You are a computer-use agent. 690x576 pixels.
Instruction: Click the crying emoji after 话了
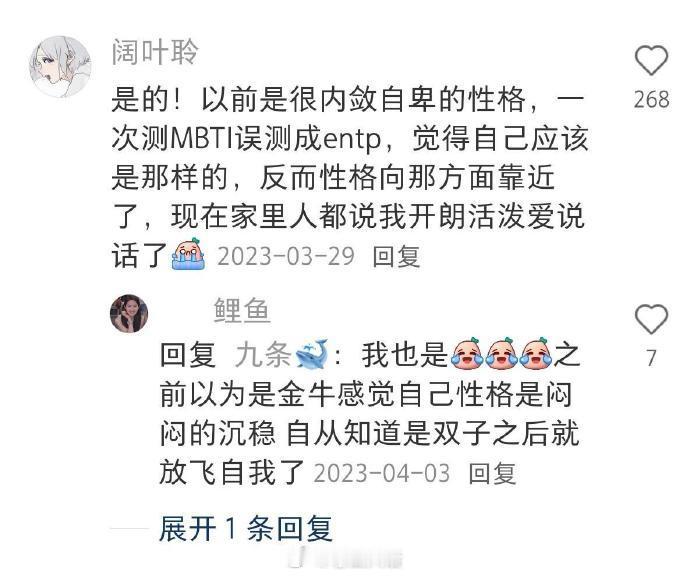tap(188, 254)
